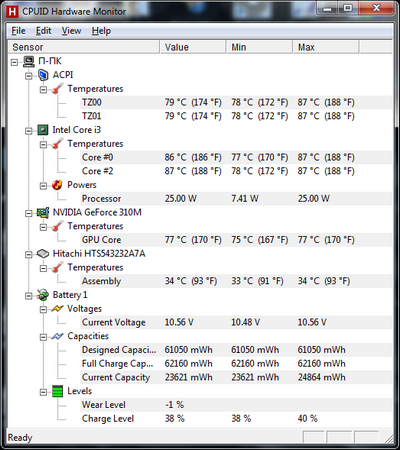The width and height of the screenshot is (400, 450).
Task: Click thermometer icon under ACPI Temperatures
Action: tap(57, 89)
